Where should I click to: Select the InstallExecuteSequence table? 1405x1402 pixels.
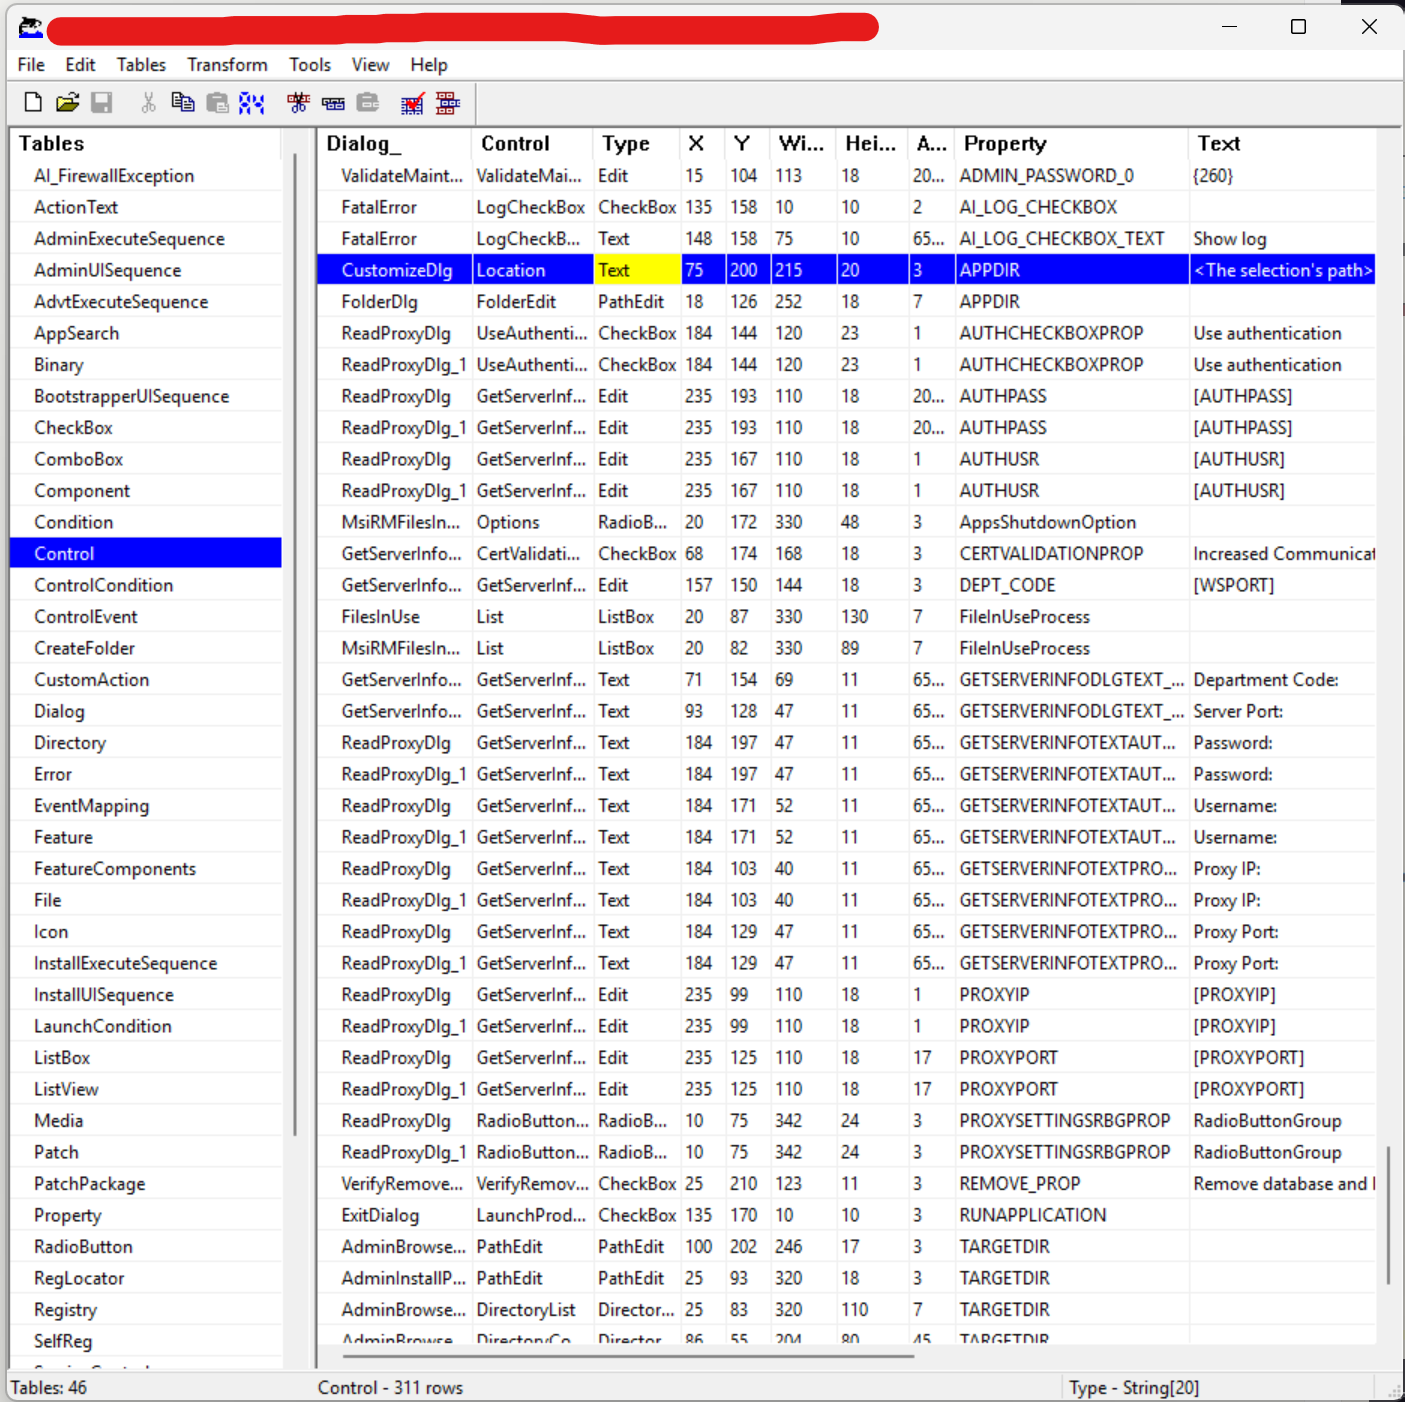click(146, 963)
